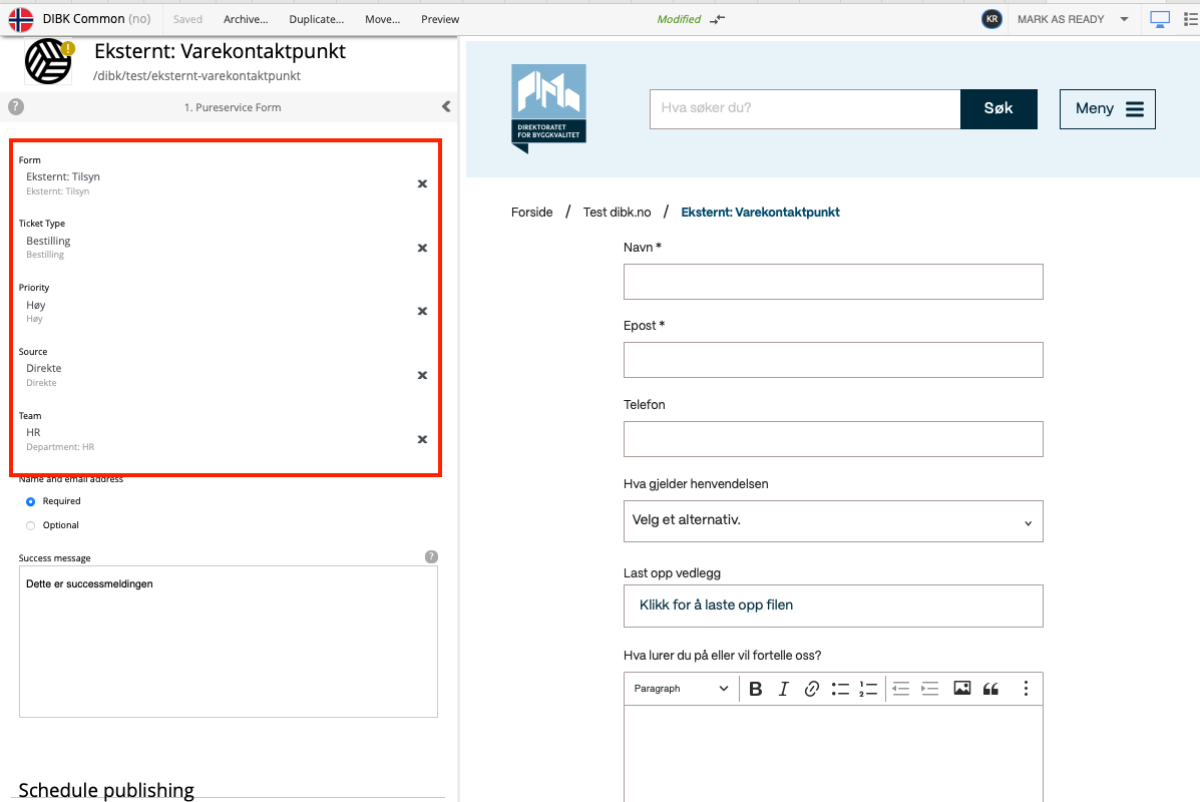
Task: Open the Archive menu item
Action: tap(245, 18)
